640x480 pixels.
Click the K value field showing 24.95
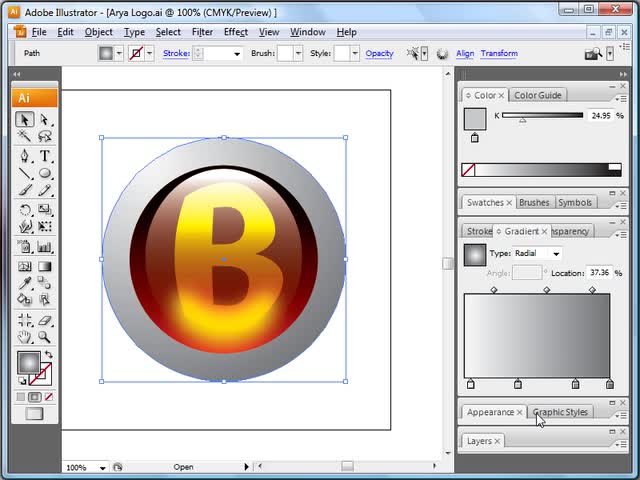(x=600, y=116)
